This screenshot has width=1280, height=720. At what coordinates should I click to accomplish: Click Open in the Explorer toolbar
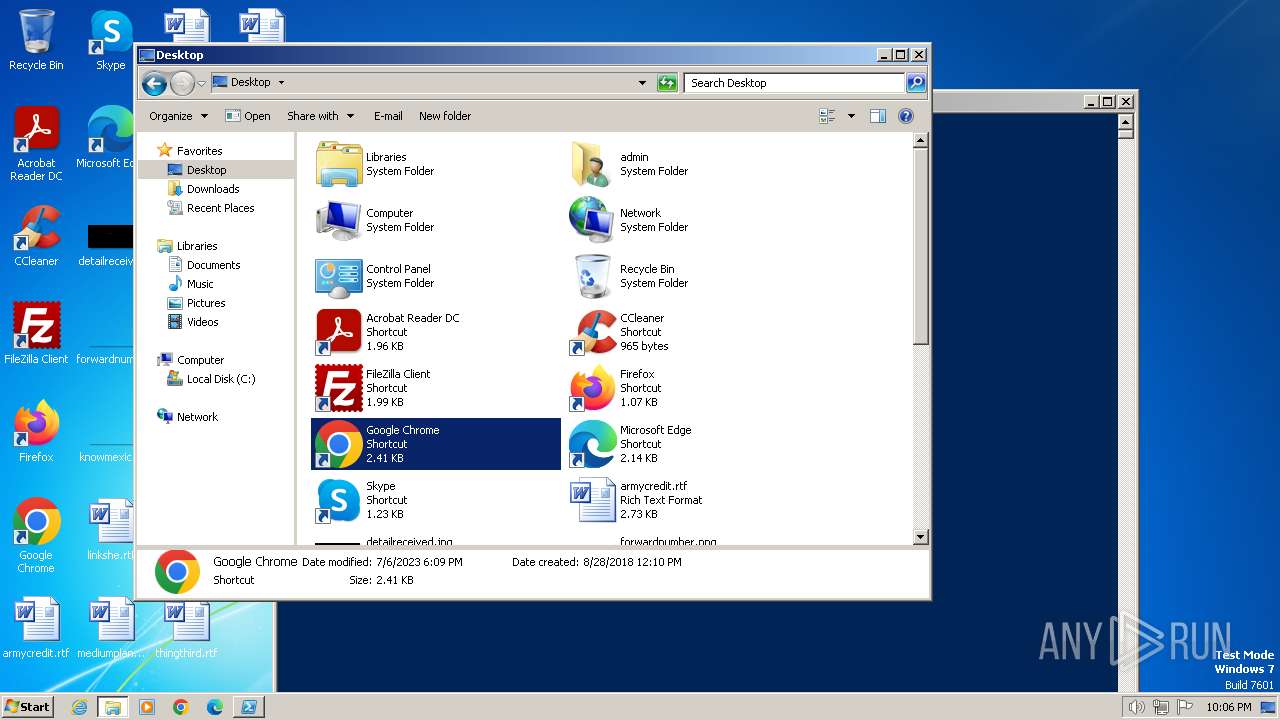tap(248, 116)
